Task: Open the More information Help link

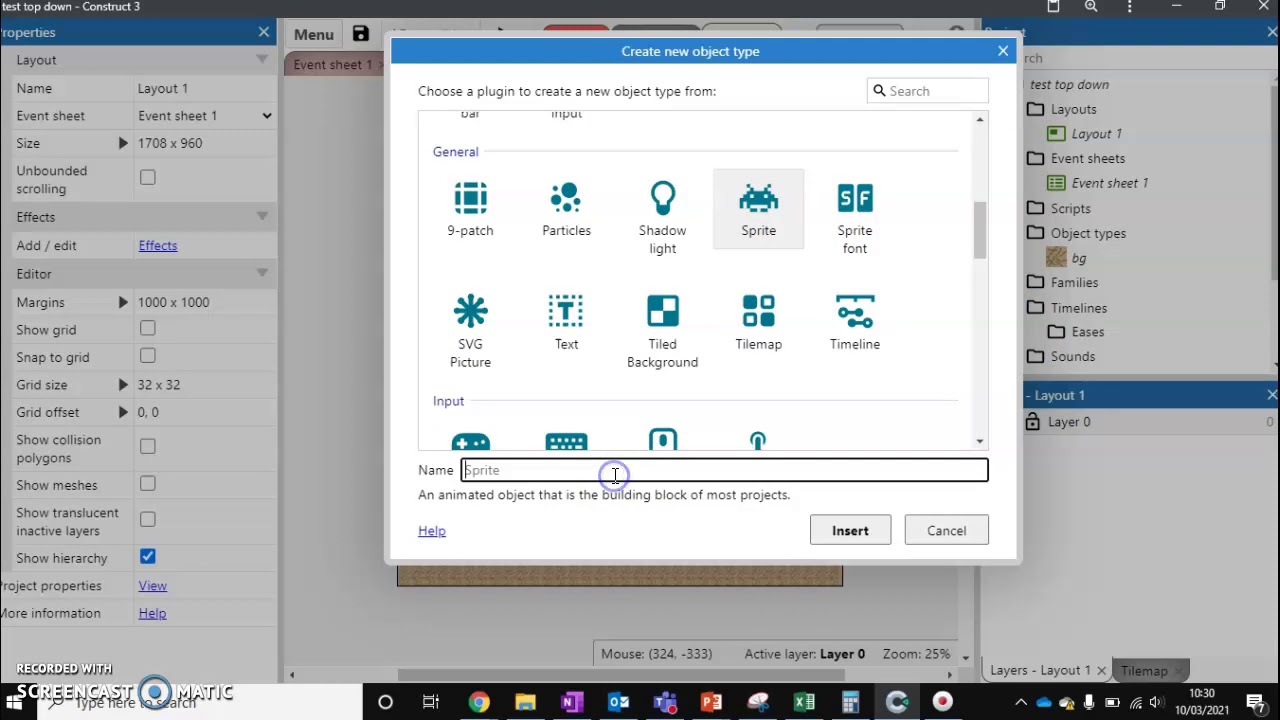Action: tap(152, 613)
